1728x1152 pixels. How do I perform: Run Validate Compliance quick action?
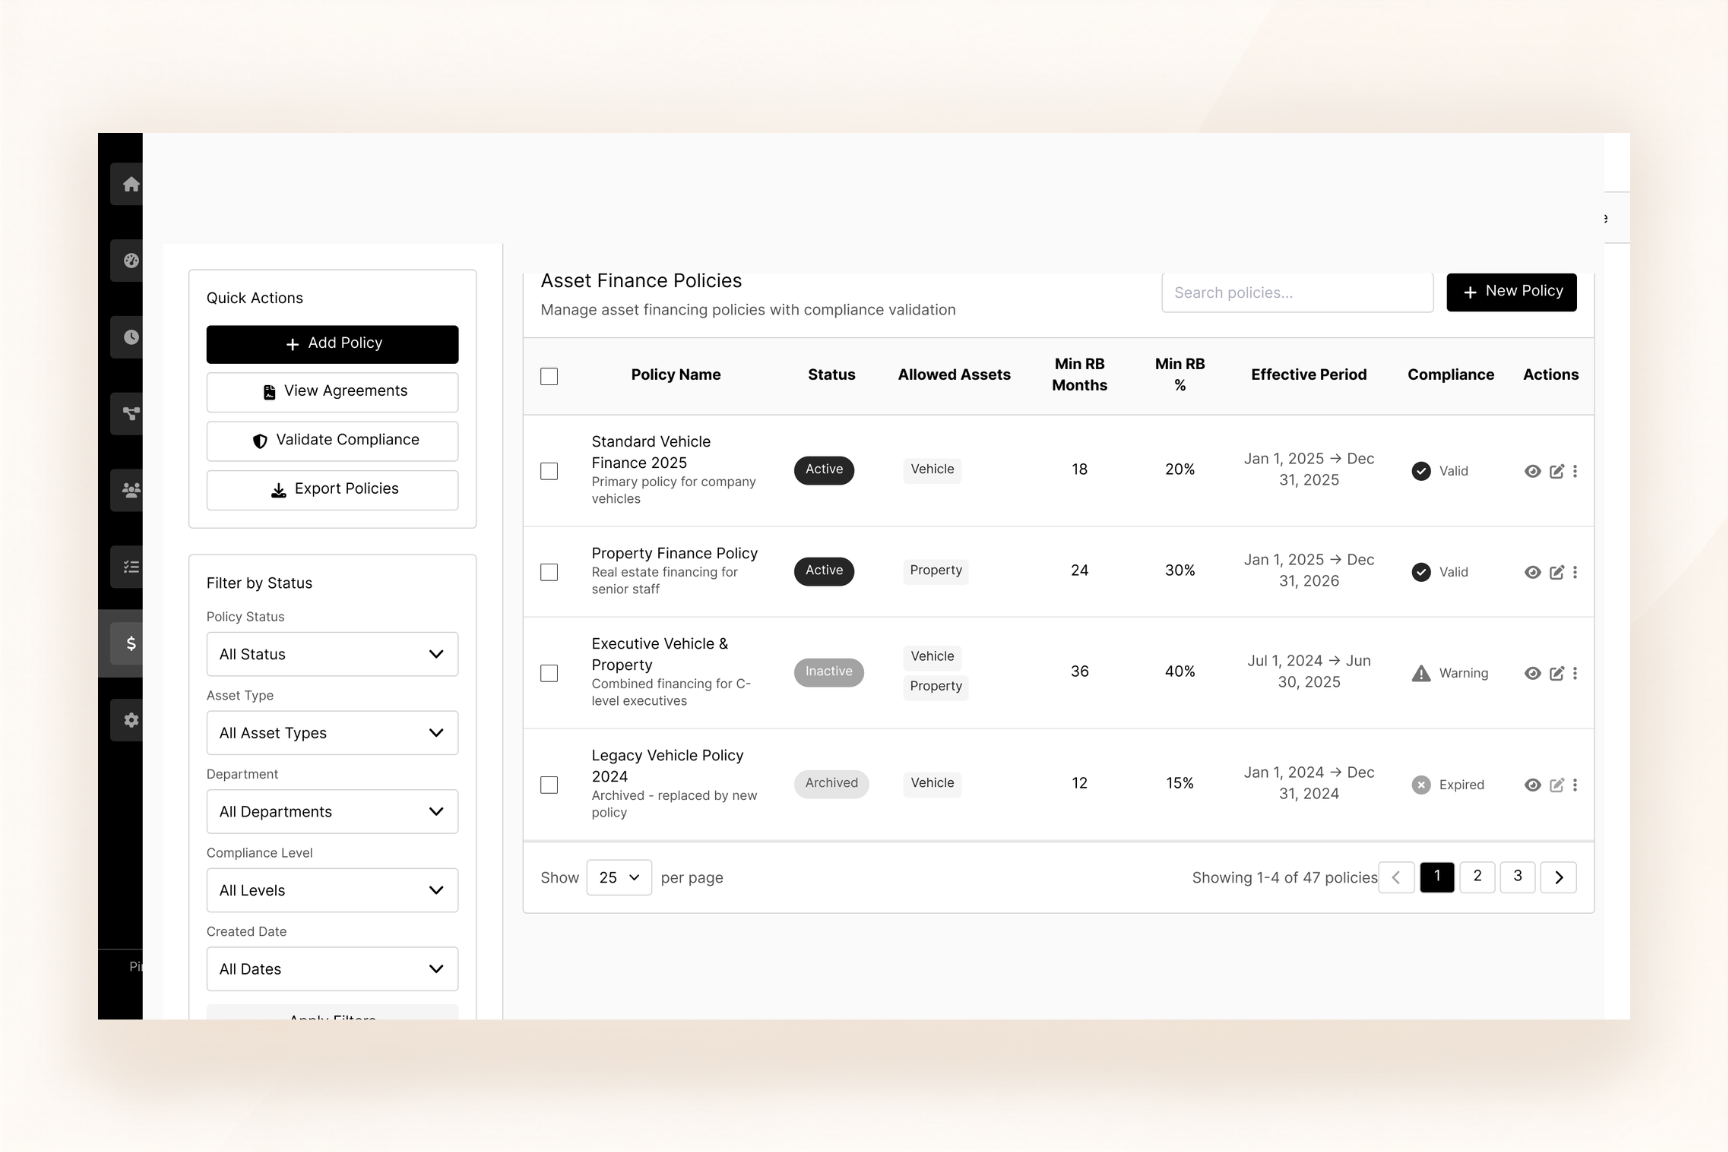[332, 441]
